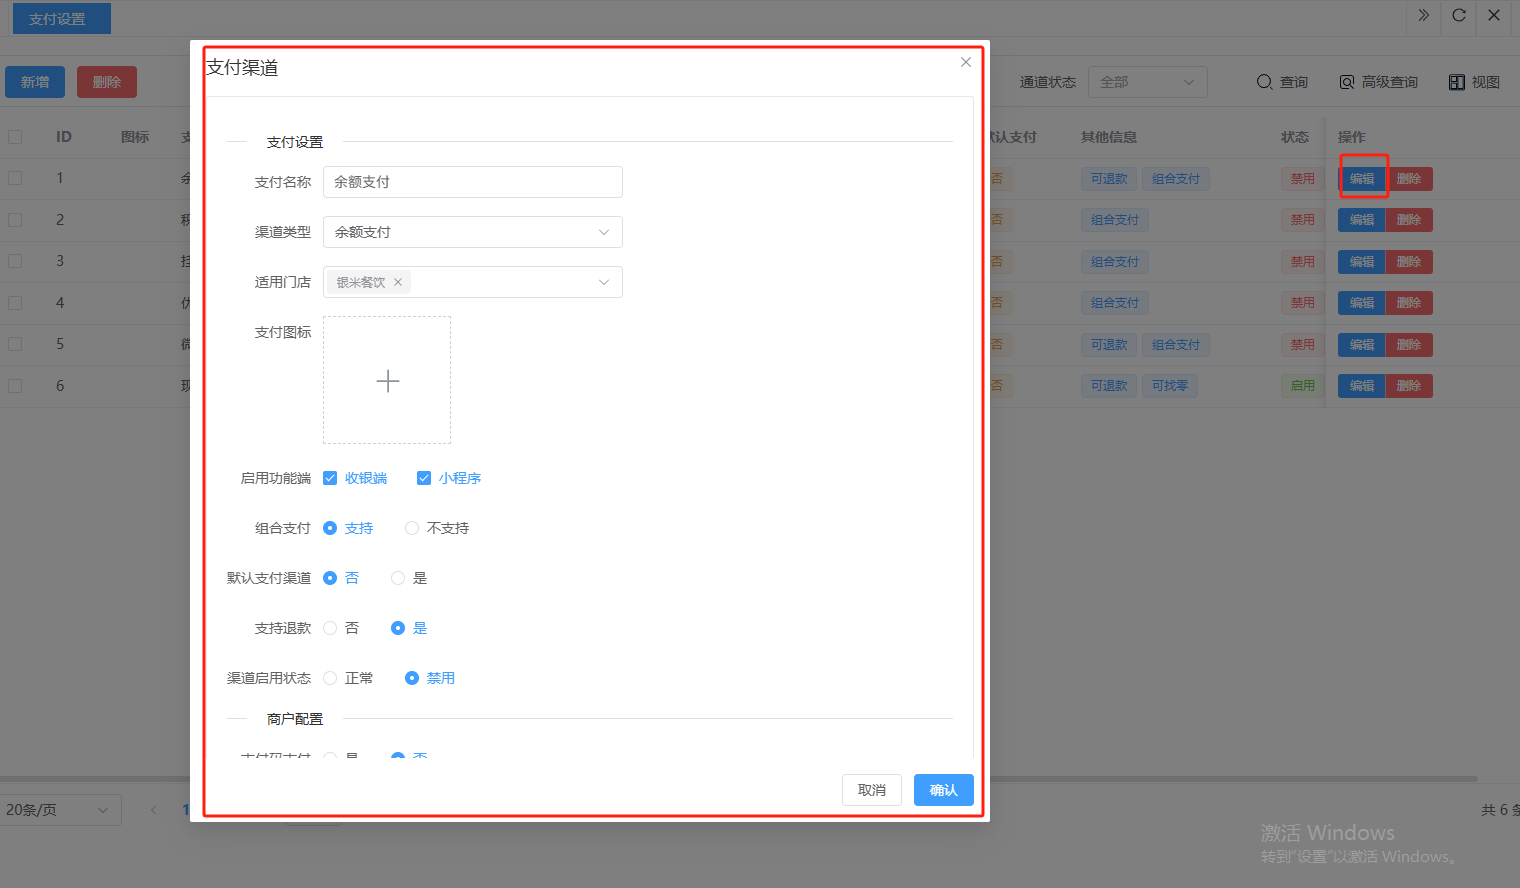The width and height of the screenshot is (1520, 888).
Task: Open 高级查询 advanced search
Action: coord(1378,82)
